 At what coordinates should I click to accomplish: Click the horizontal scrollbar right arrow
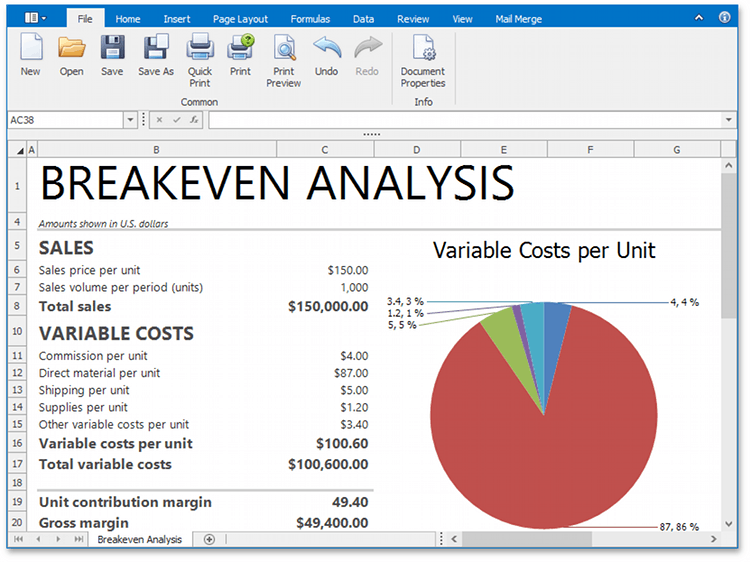[x=714, y=539]
